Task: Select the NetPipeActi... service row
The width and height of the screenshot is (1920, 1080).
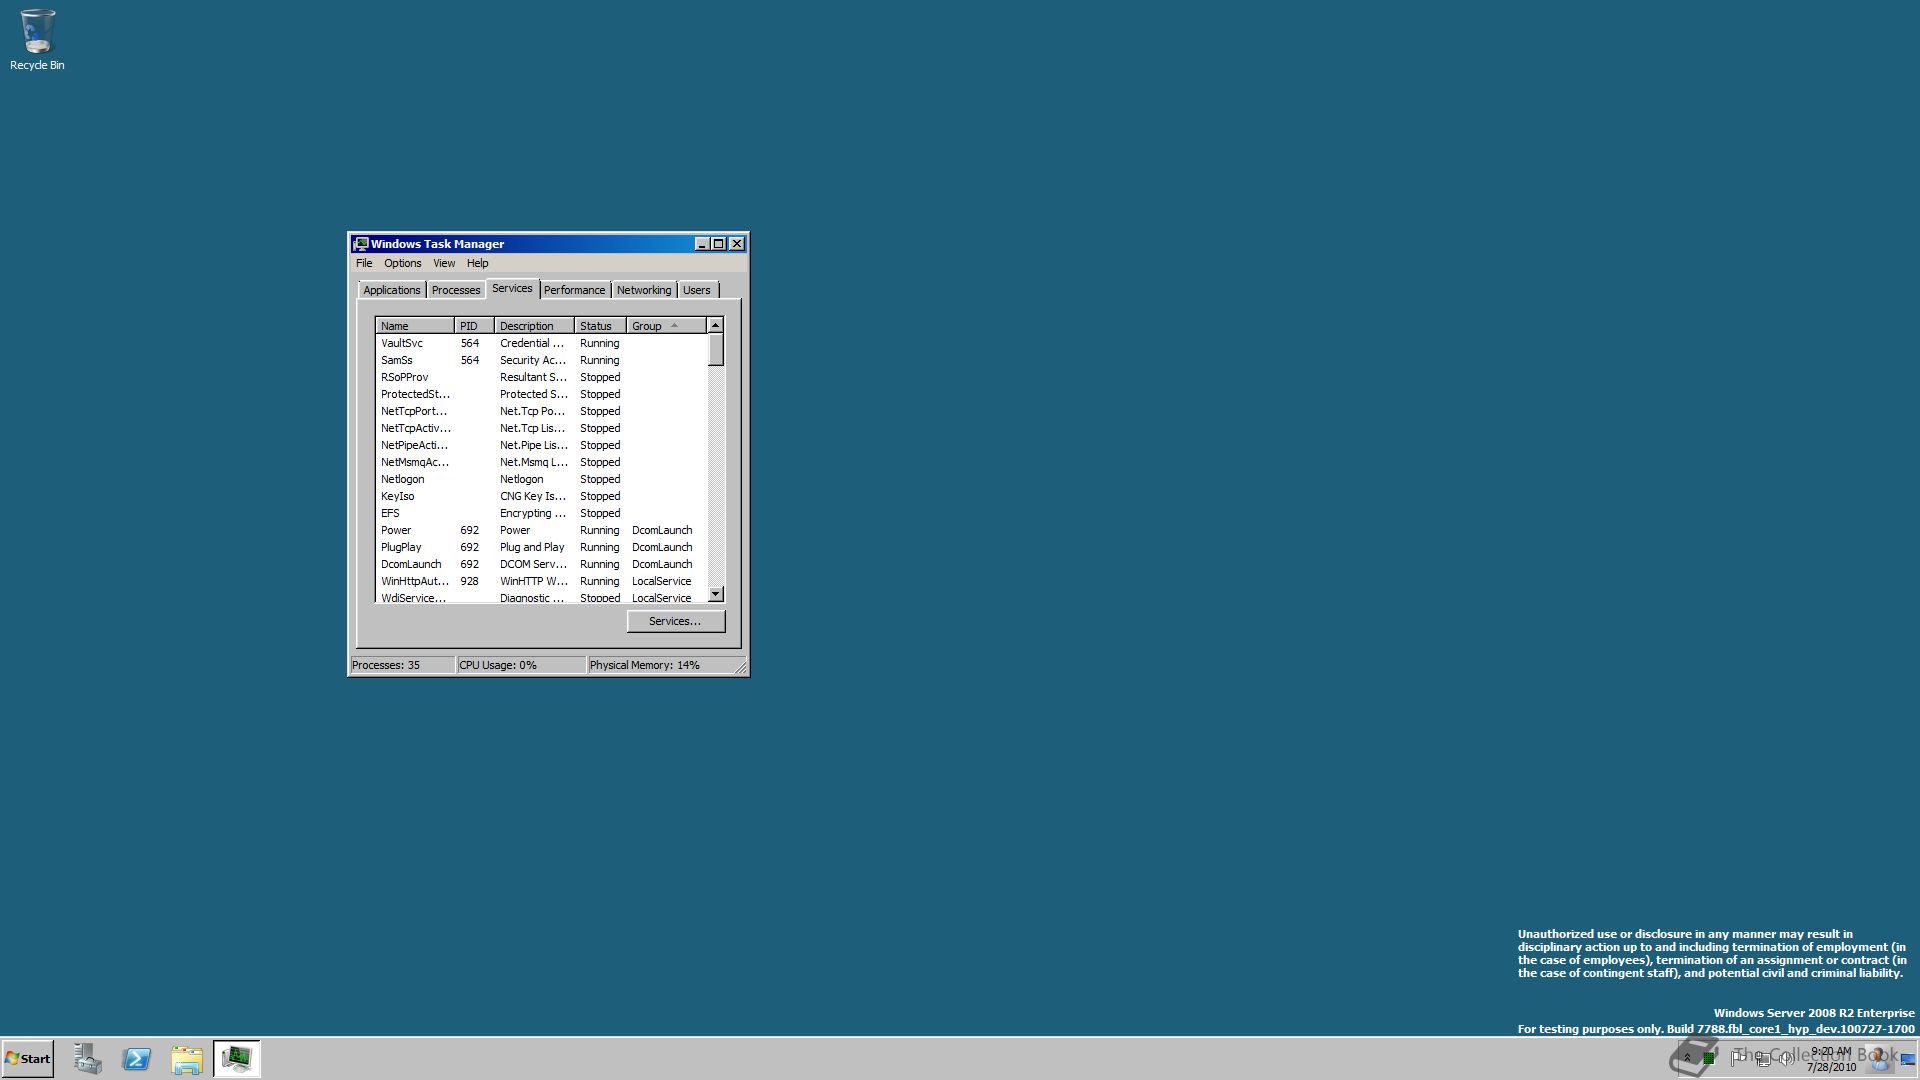Action: (541, 445)
